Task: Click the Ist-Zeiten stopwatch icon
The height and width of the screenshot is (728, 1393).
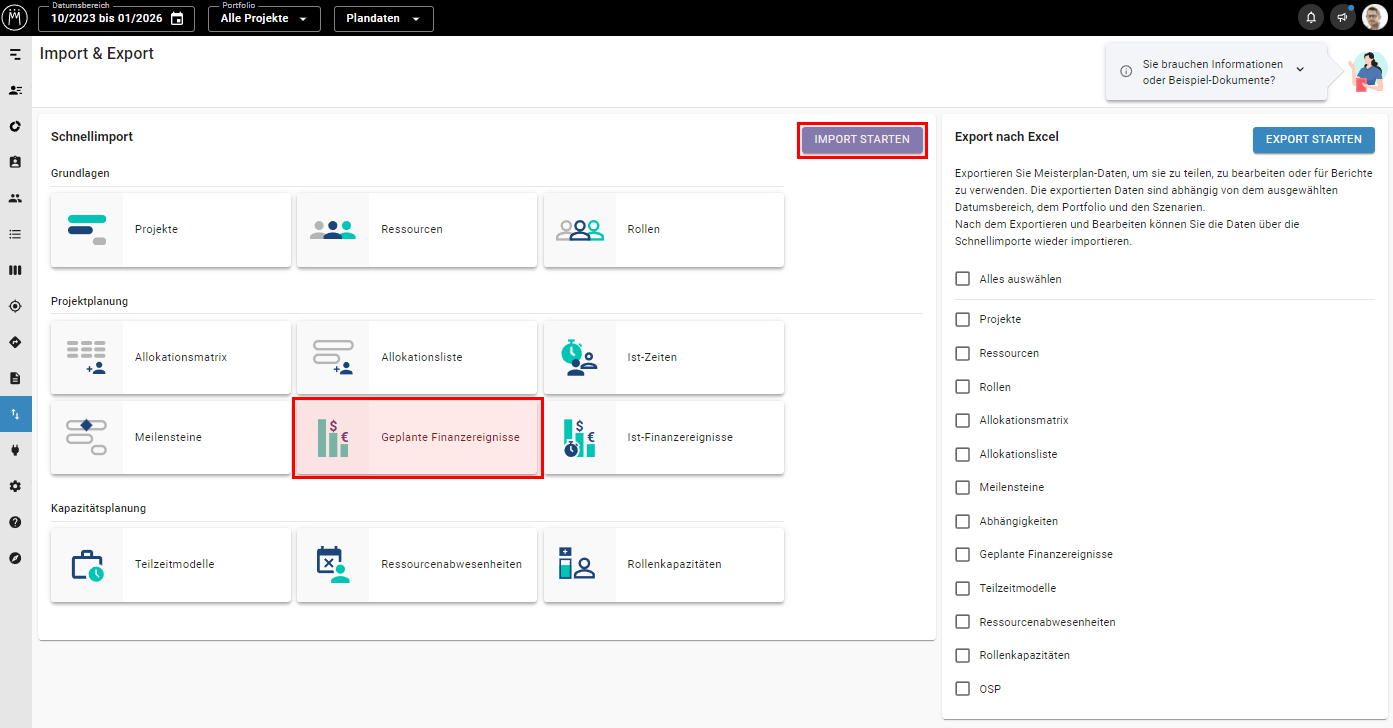Action: [x=579, y=357]
